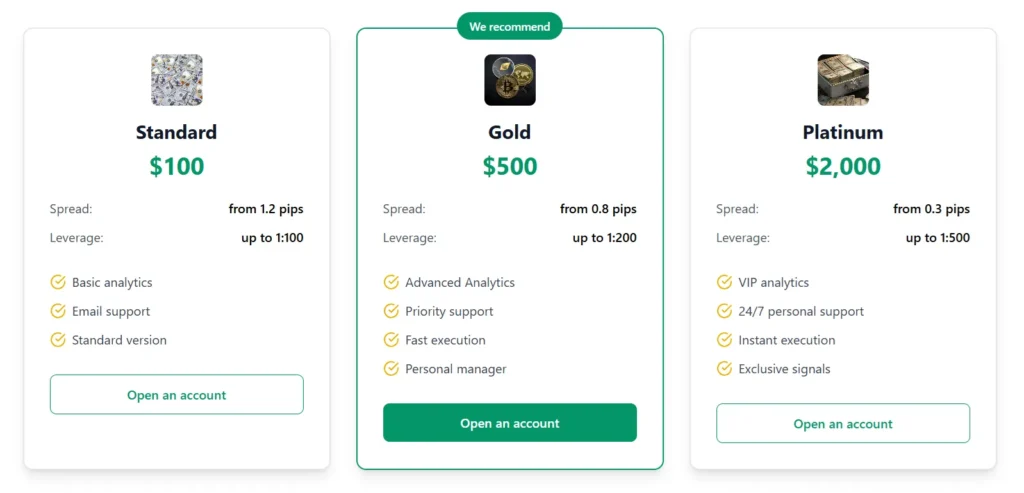Image resolution: width=1024 pixels, height=493 pixels.
Task: Click the VIP analytics checkmark icon
Action: 724,283
